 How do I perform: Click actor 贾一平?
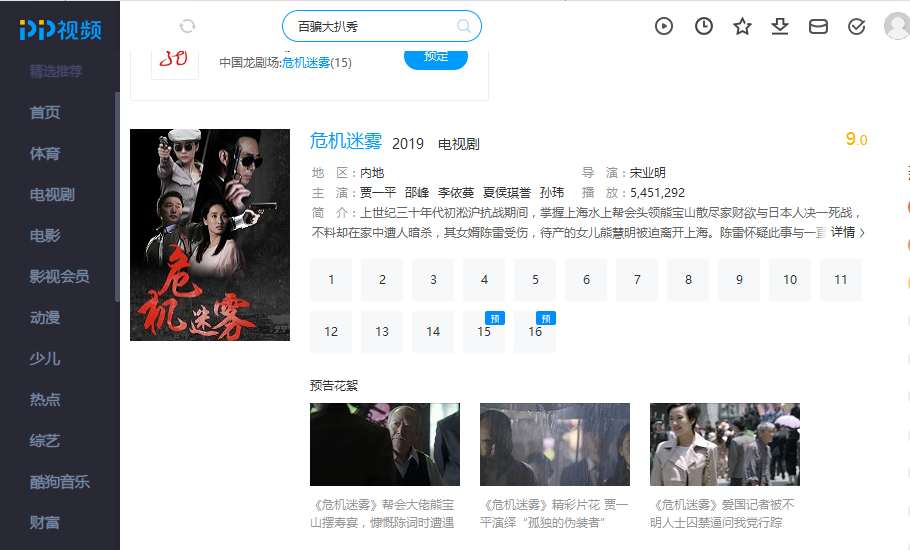tap(378, 193)
